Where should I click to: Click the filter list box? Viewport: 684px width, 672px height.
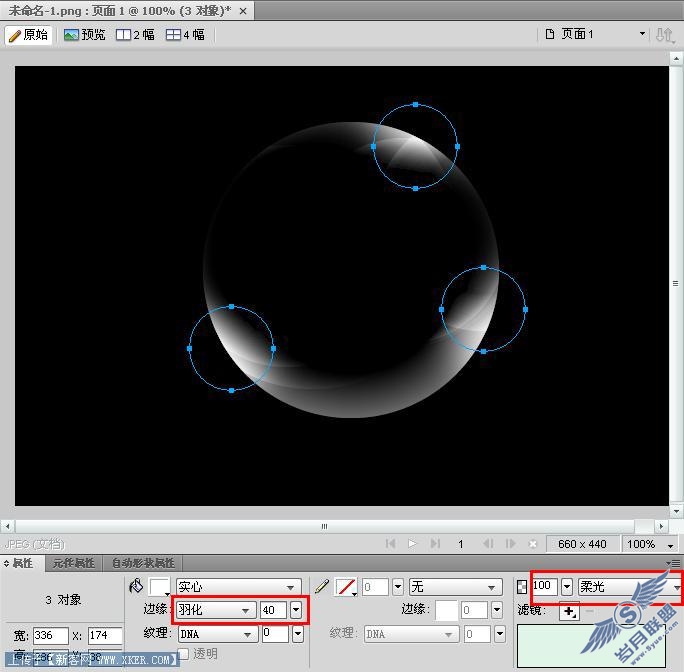click(x=592, y=646)
